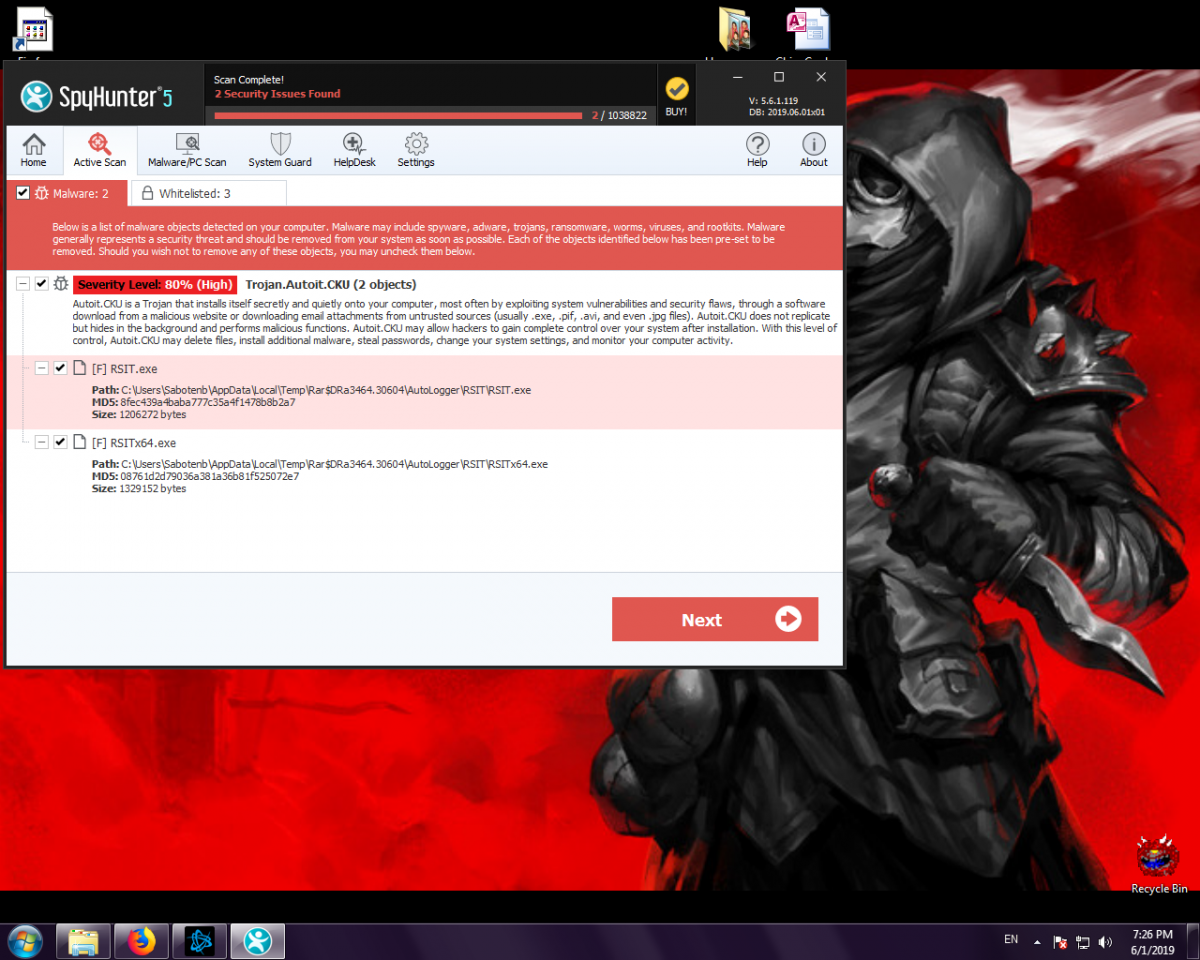Select the Active Scan toolbar button
The width and height of the screenshot is (1200, 960).
[x=99, y=150]
